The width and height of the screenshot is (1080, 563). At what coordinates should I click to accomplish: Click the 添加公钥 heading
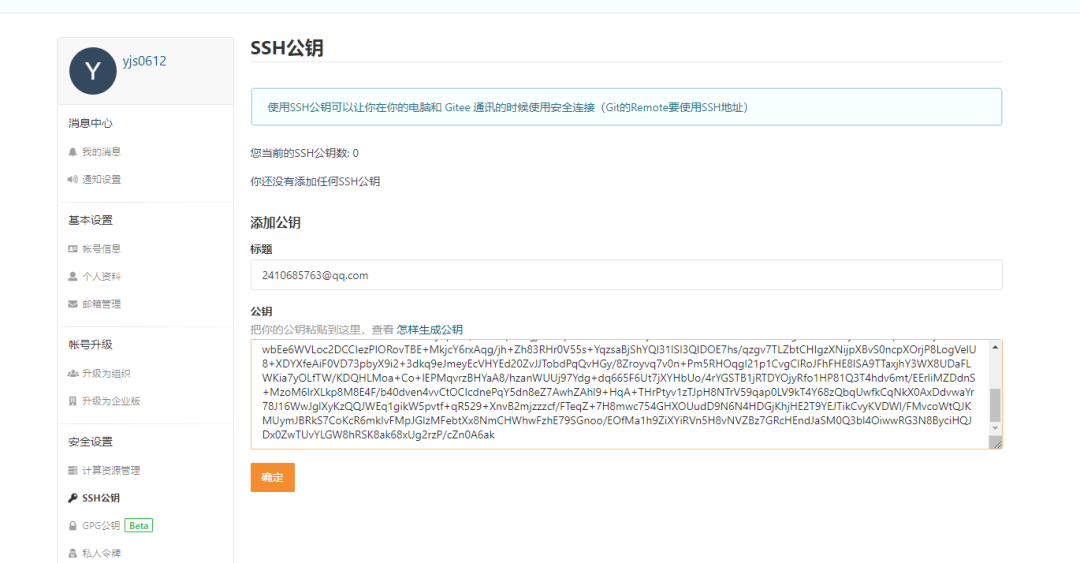(276, 223)
